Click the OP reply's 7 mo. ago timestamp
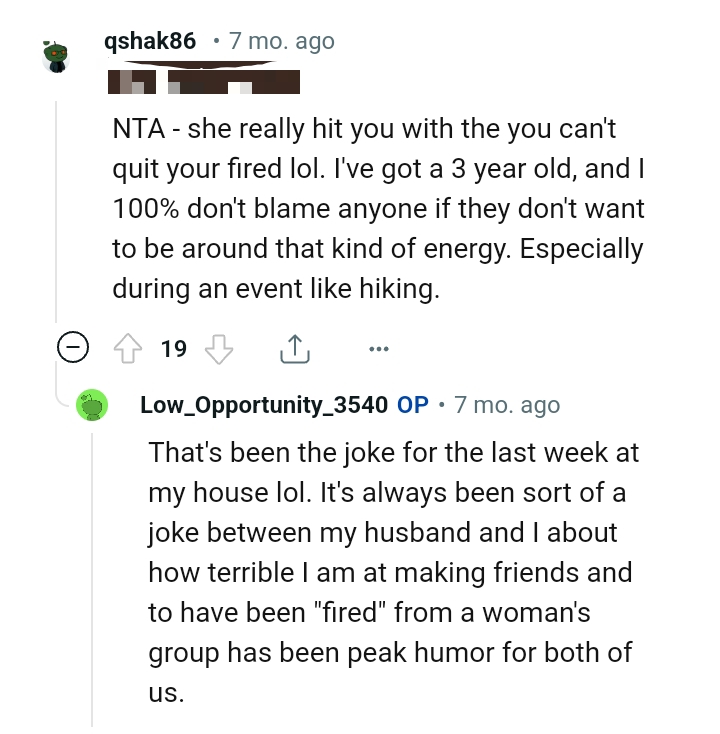This screenshot has width=720, height=734. (507, 405)
